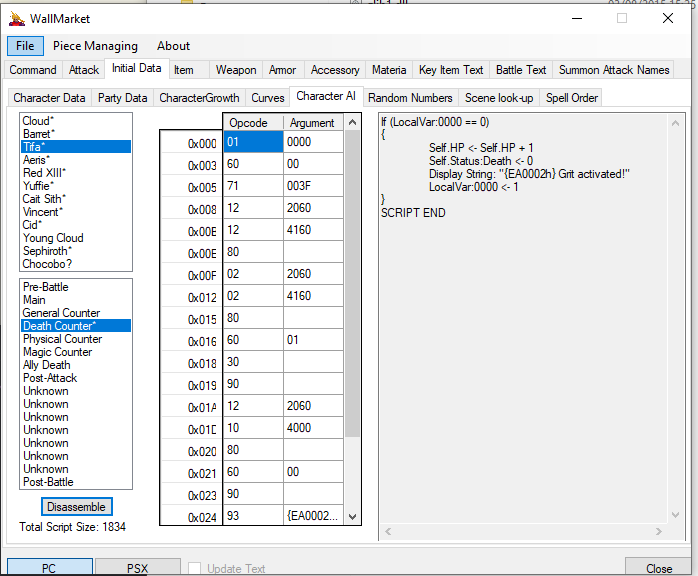Select the Magic Counter script
698x576 pixels.
(x=76, y=352)
